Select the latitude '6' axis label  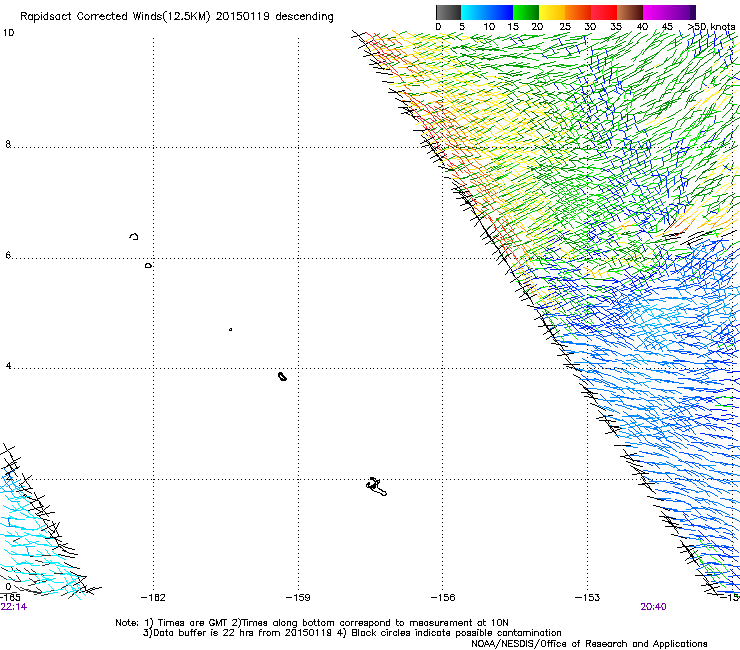8,255
